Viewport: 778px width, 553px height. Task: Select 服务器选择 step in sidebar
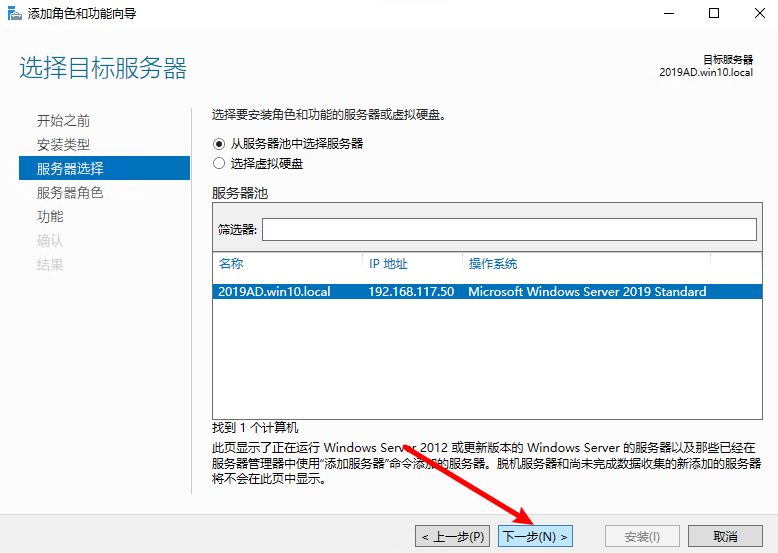(x=70, y=169)
